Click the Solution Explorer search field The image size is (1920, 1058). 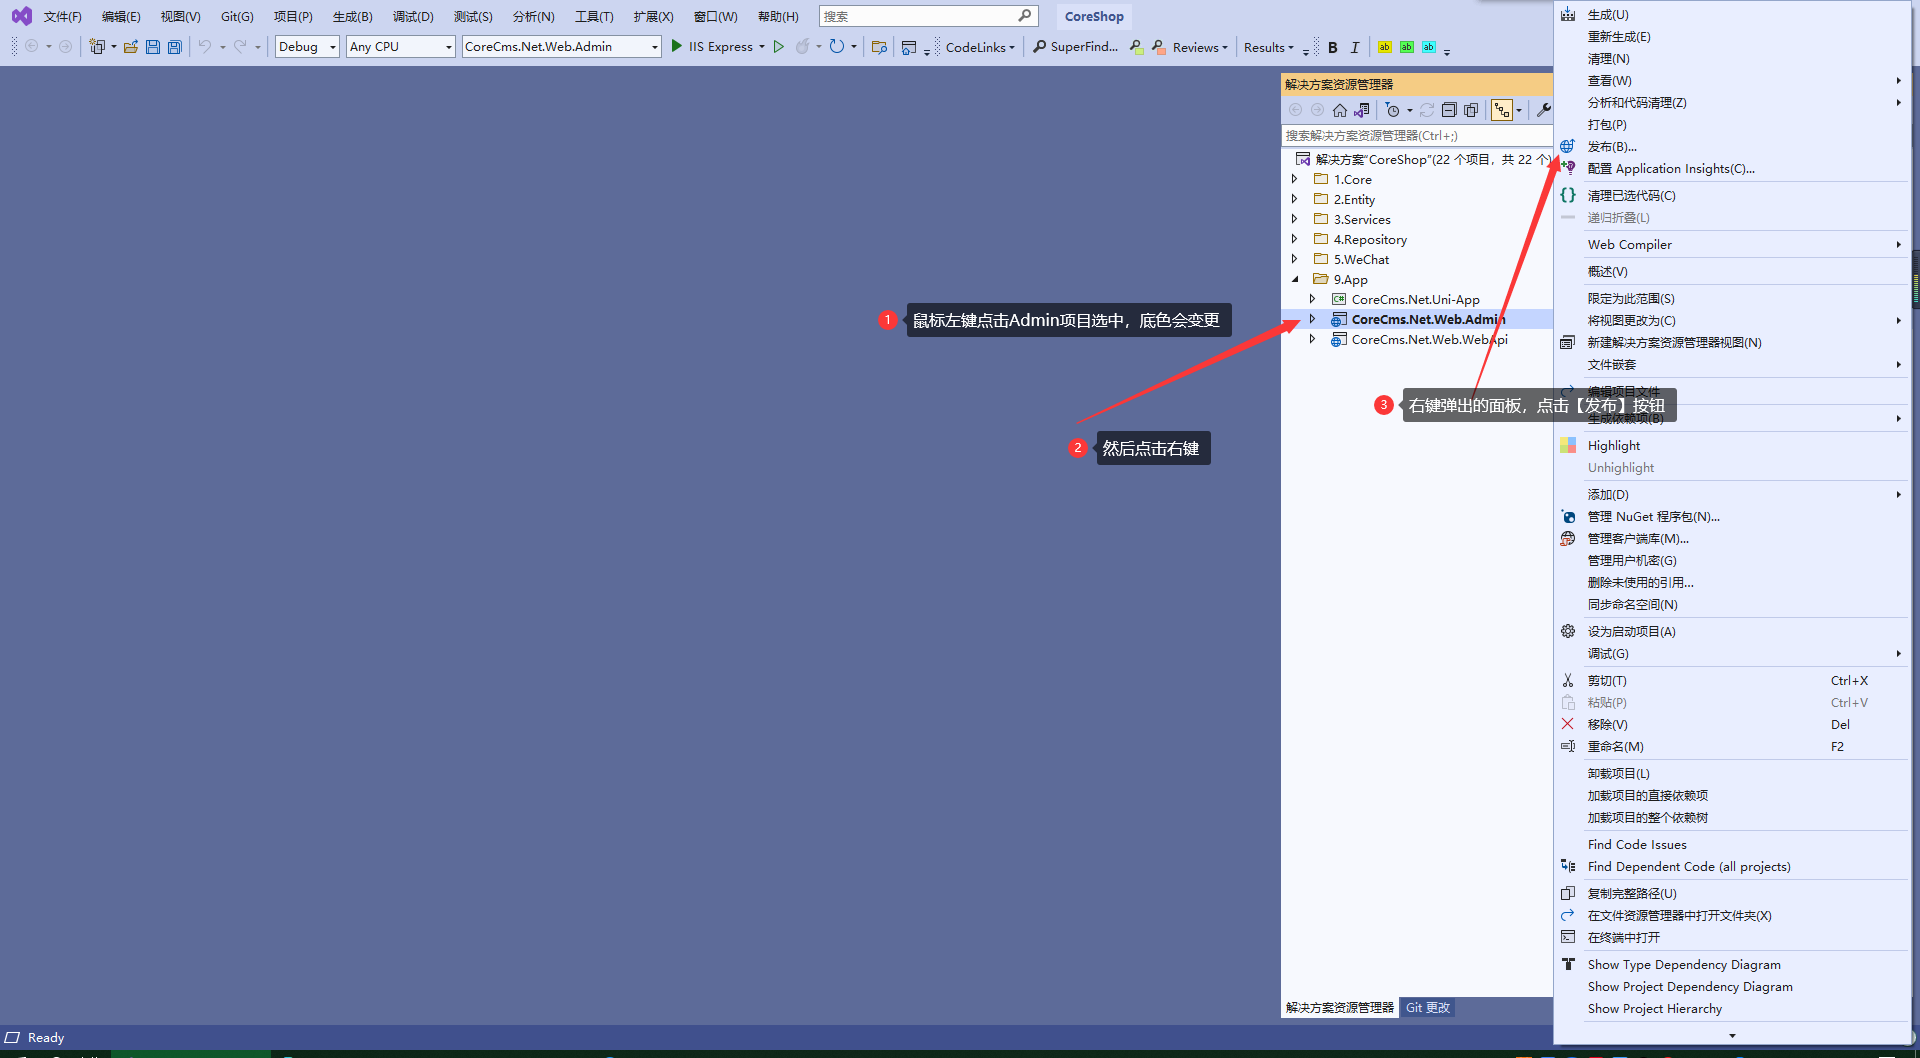pyautogui.click(x=1415, y=135)
